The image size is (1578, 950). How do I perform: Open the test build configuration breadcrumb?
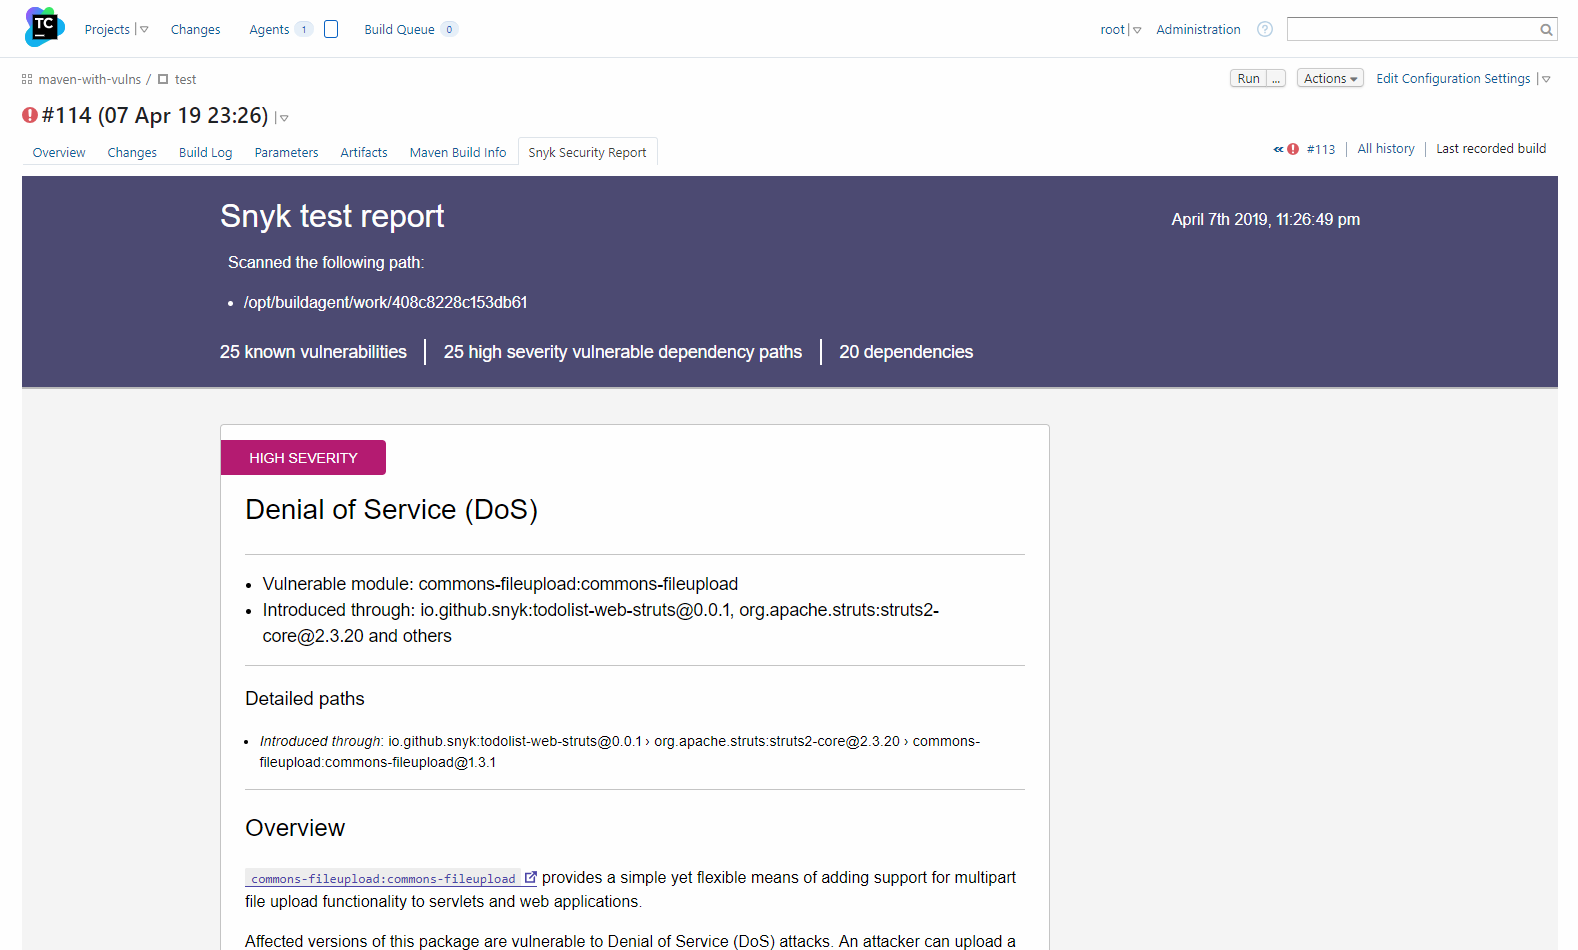tap(185, 79)
